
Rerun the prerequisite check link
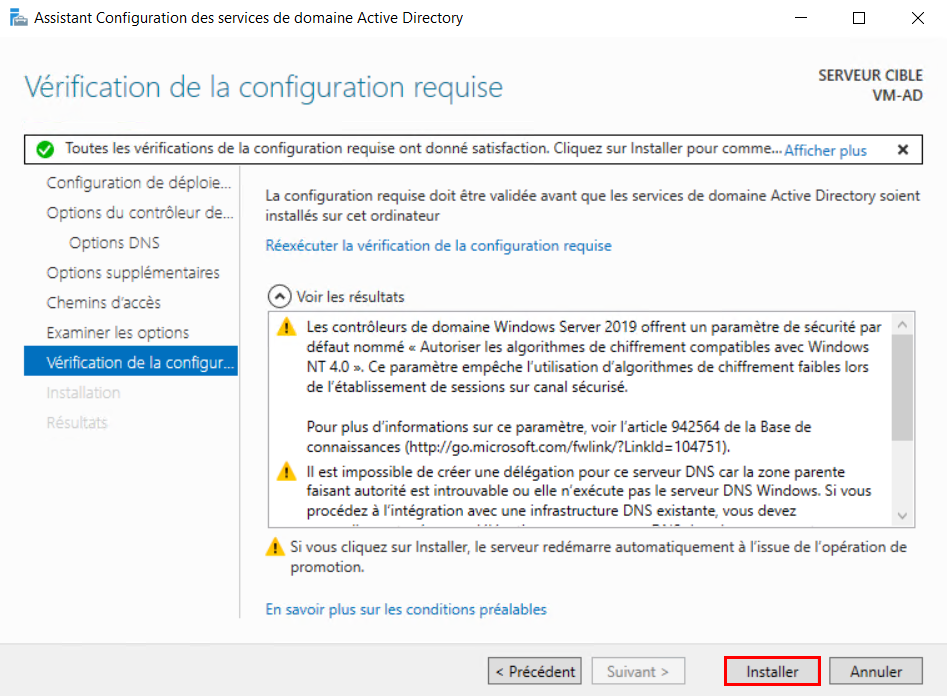[x=438, y=245]
